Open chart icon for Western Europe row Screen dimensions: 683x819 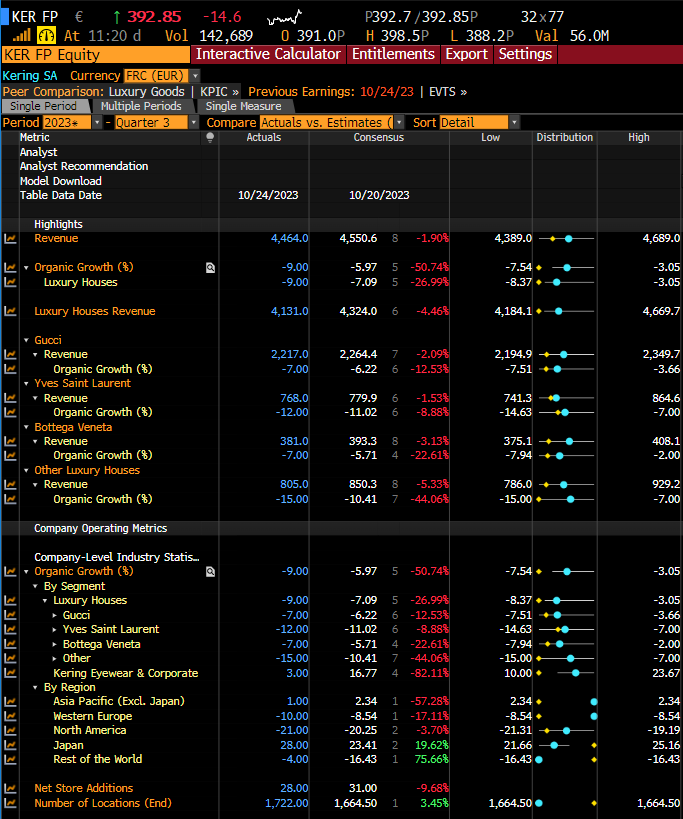pos(10,717)
